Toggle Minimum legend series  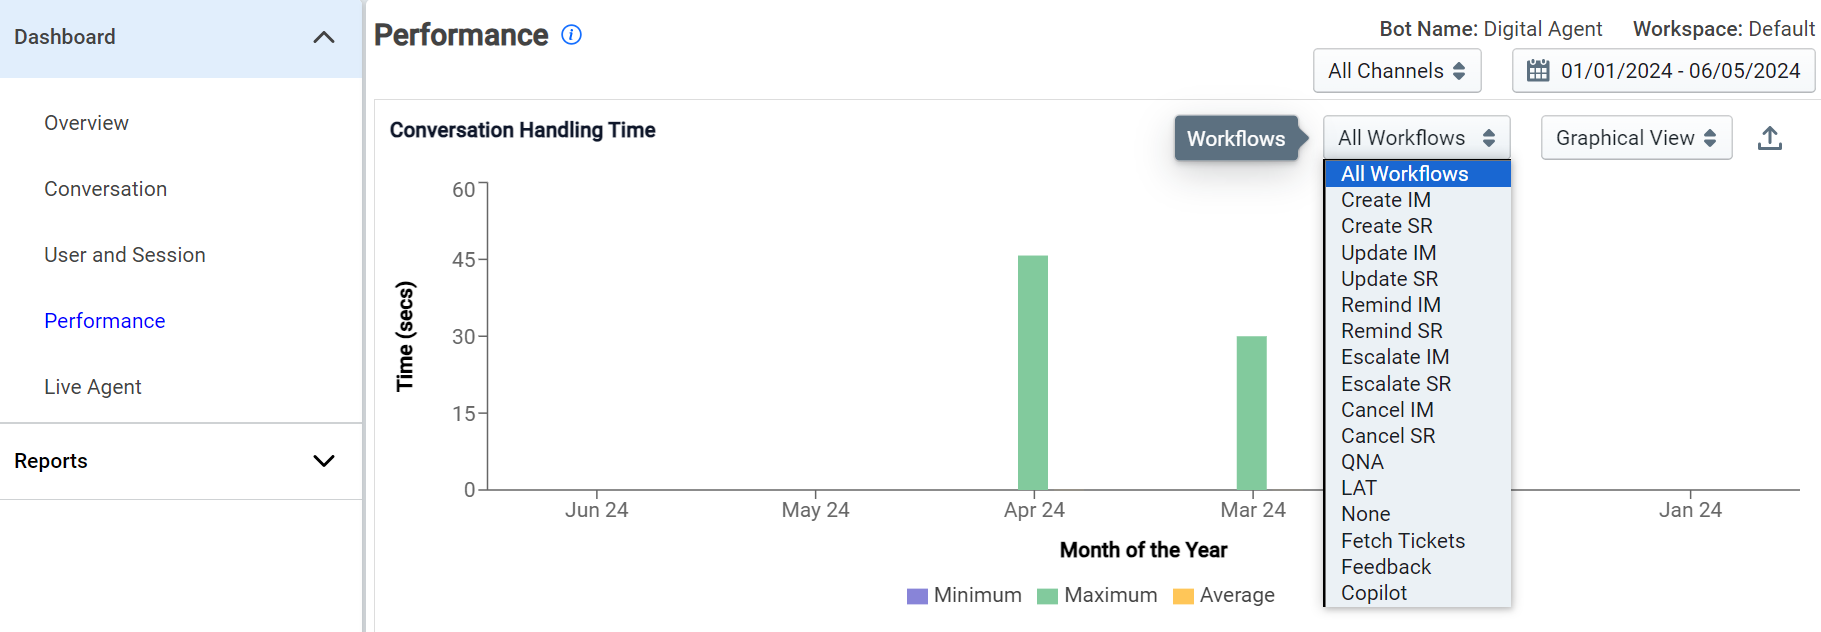click(964, 595)
